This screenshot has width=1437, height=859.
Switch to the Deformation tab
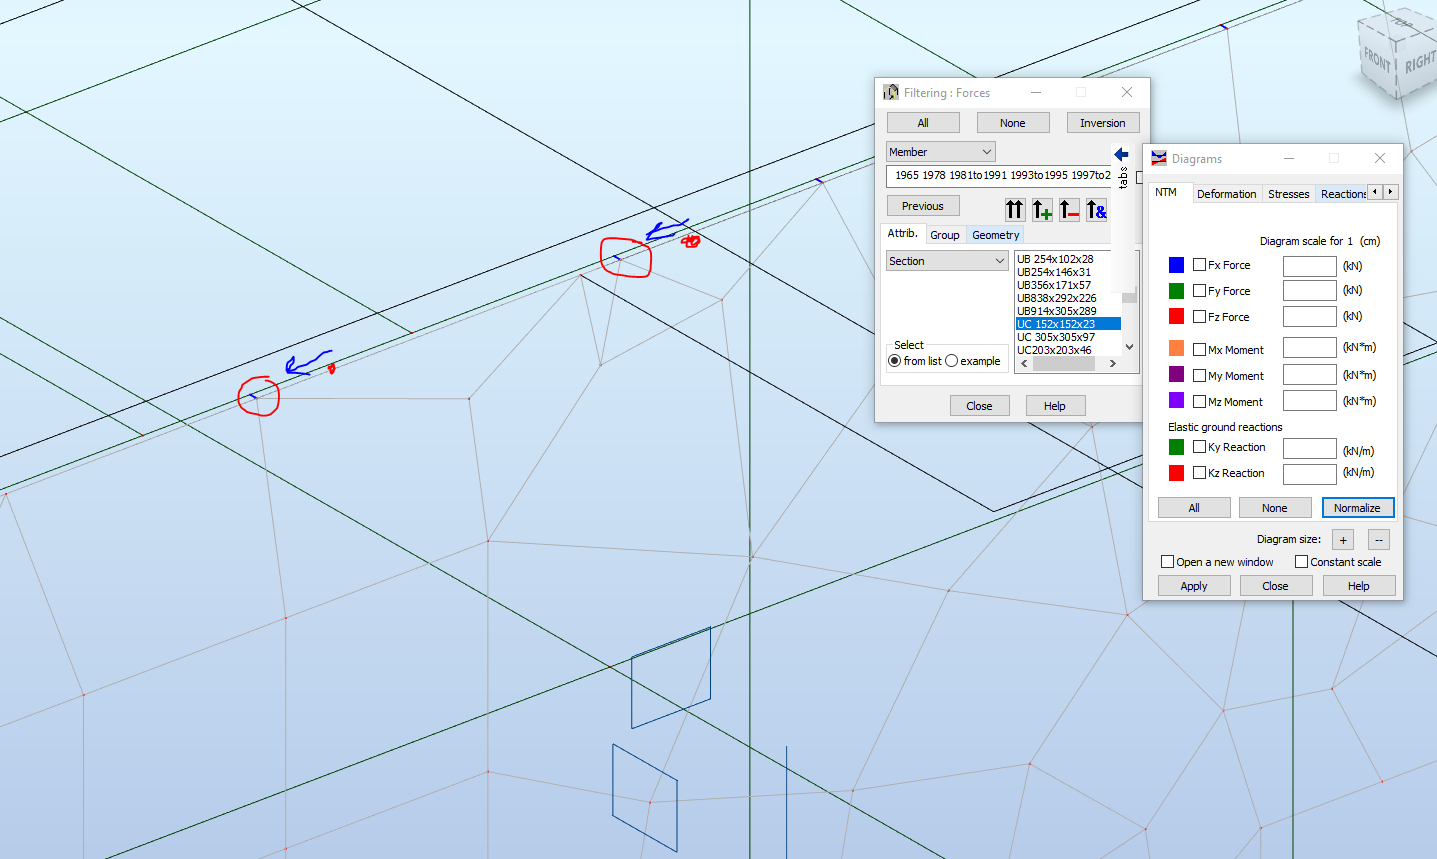[1226, 193]
